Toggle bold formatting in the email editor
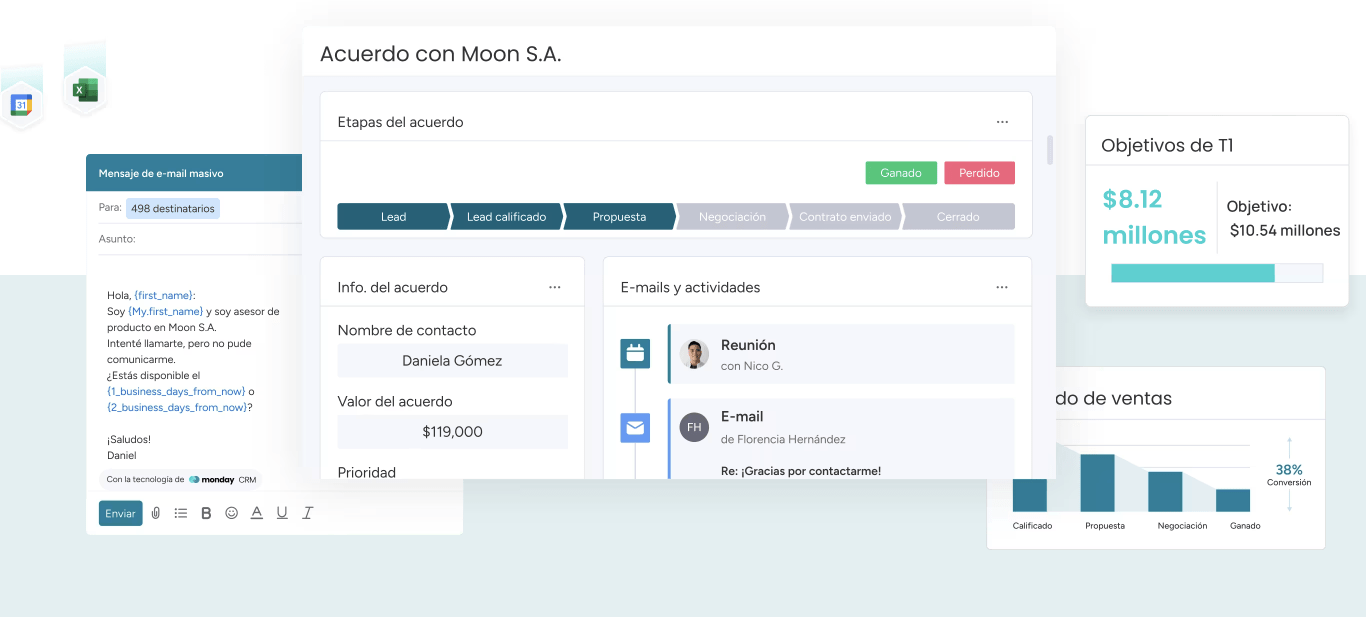The height and width of the screenshot is (617, 1366). (x=206, y=513)
